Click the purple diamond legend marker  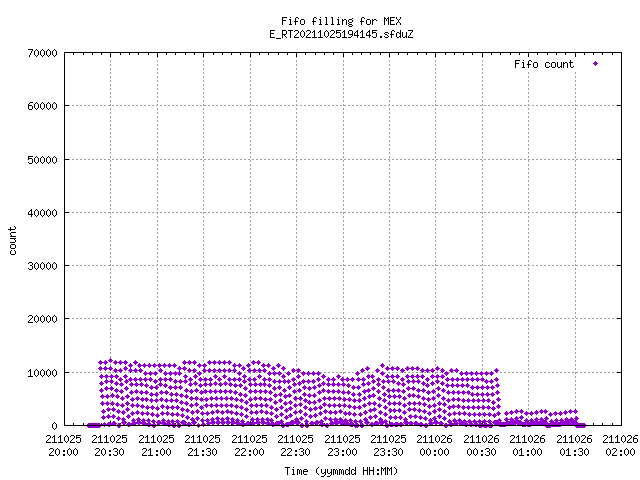pos(596,64)
